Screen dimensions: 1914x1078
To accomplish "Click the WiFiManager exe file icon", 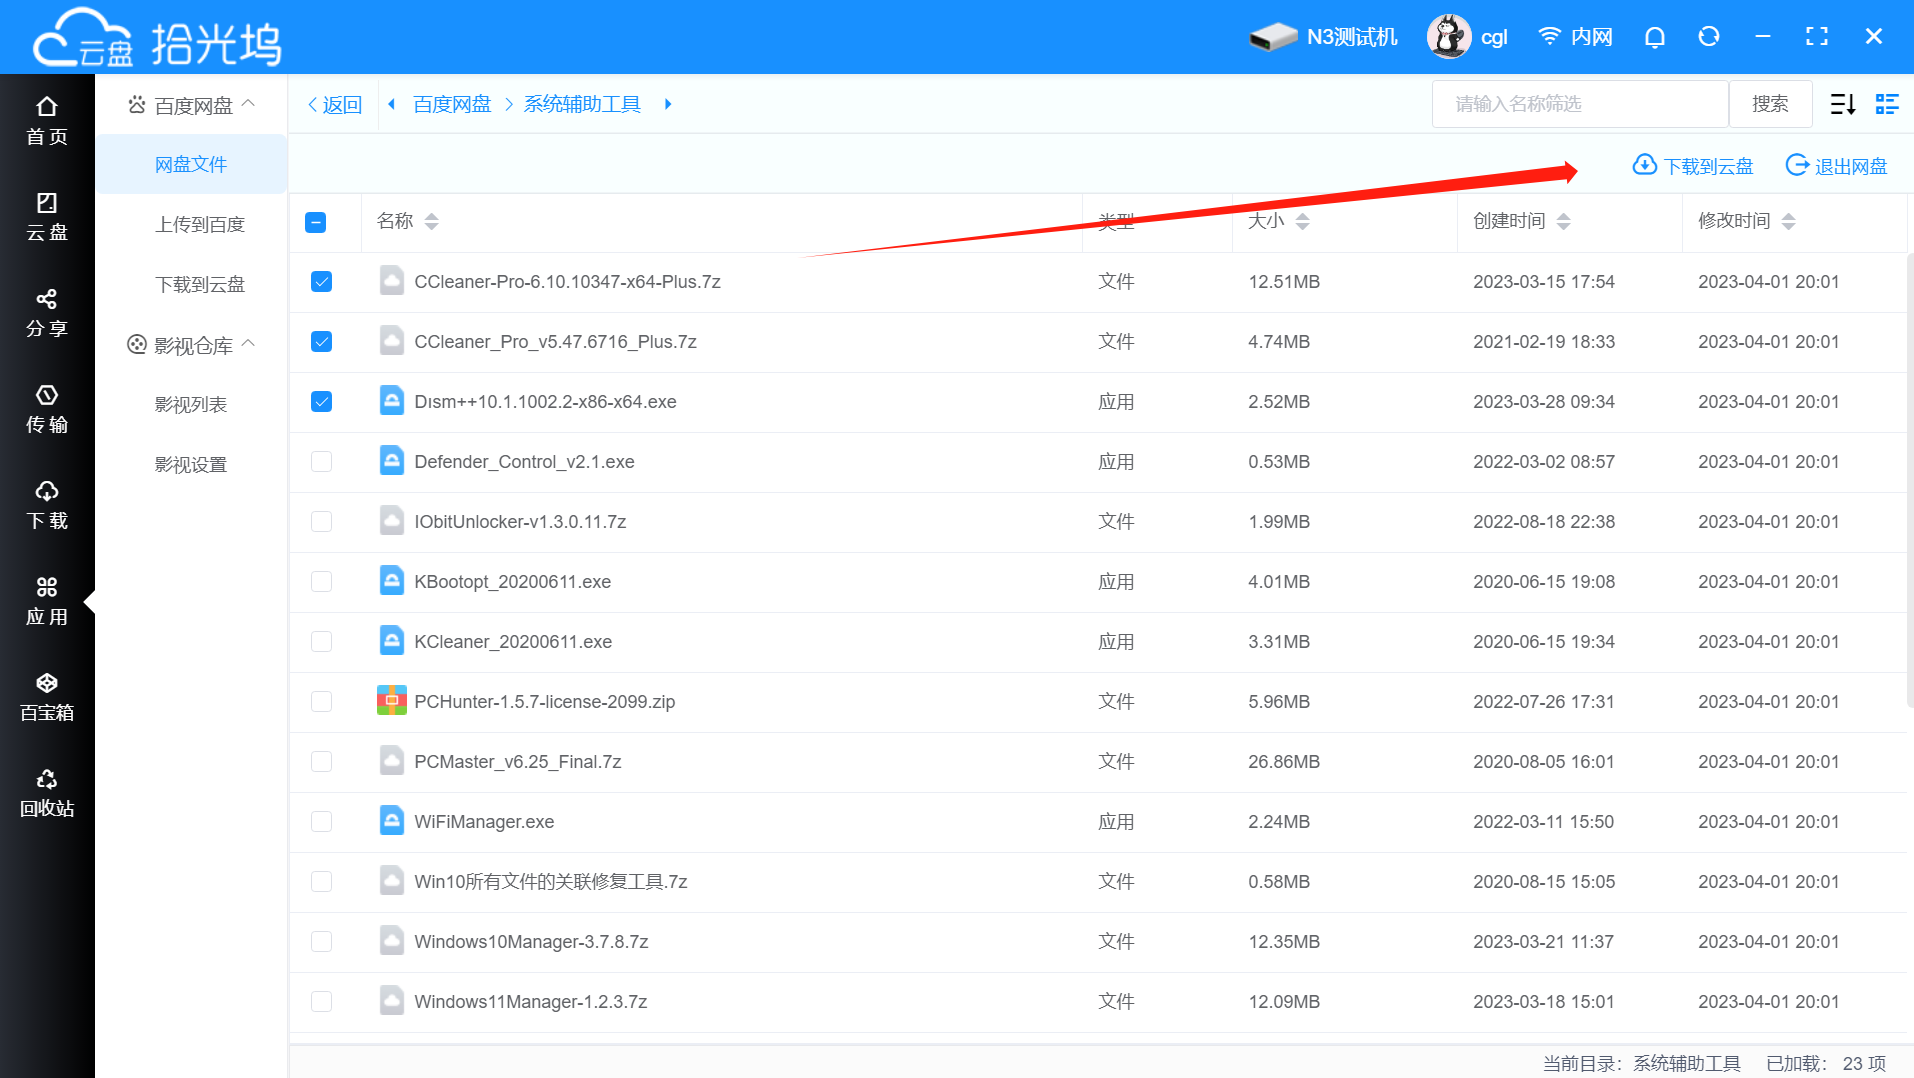I will pyautogui.click(x=392, y=821).
